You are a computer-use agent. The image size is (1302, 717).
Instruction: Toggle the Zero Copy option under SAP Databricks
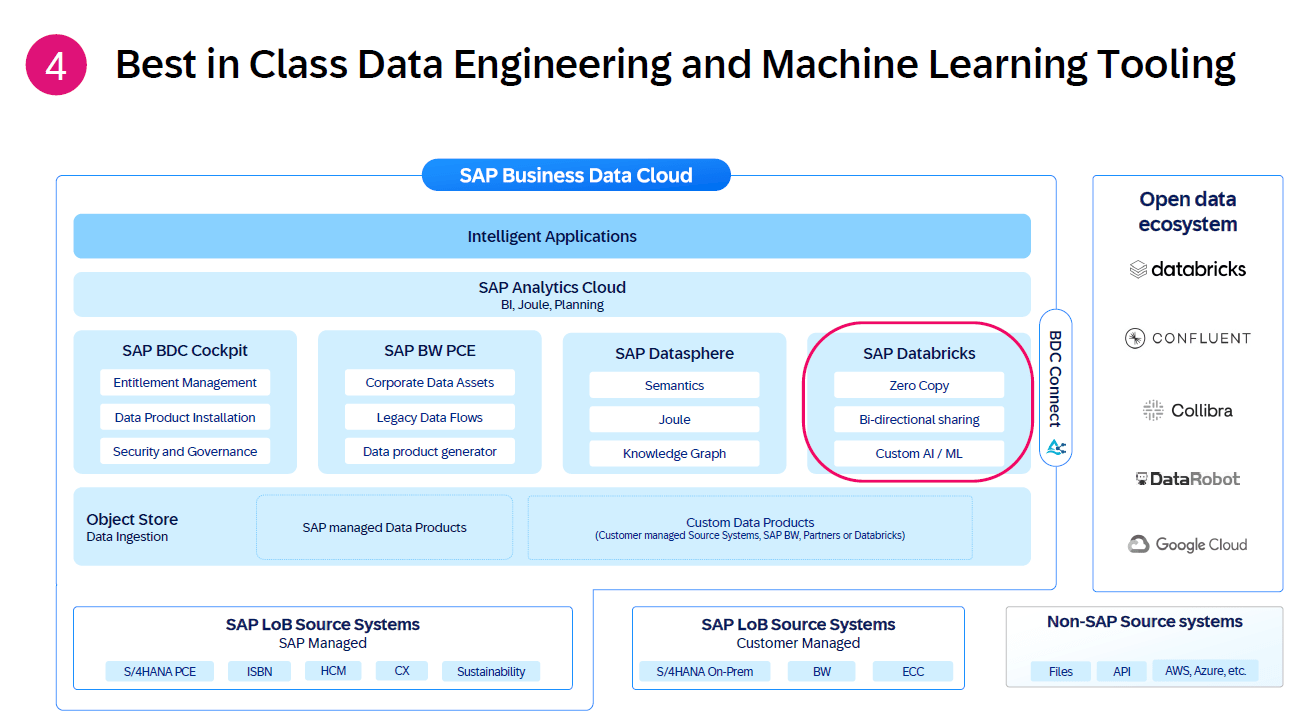tap(918, 385)
